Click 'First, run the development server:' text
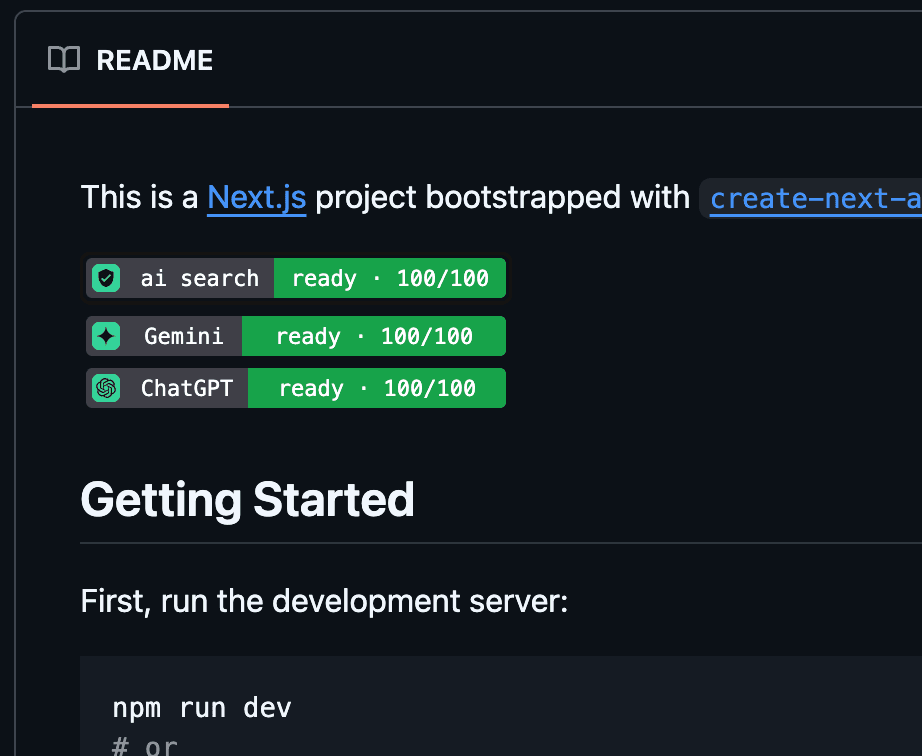 [325, 601]
